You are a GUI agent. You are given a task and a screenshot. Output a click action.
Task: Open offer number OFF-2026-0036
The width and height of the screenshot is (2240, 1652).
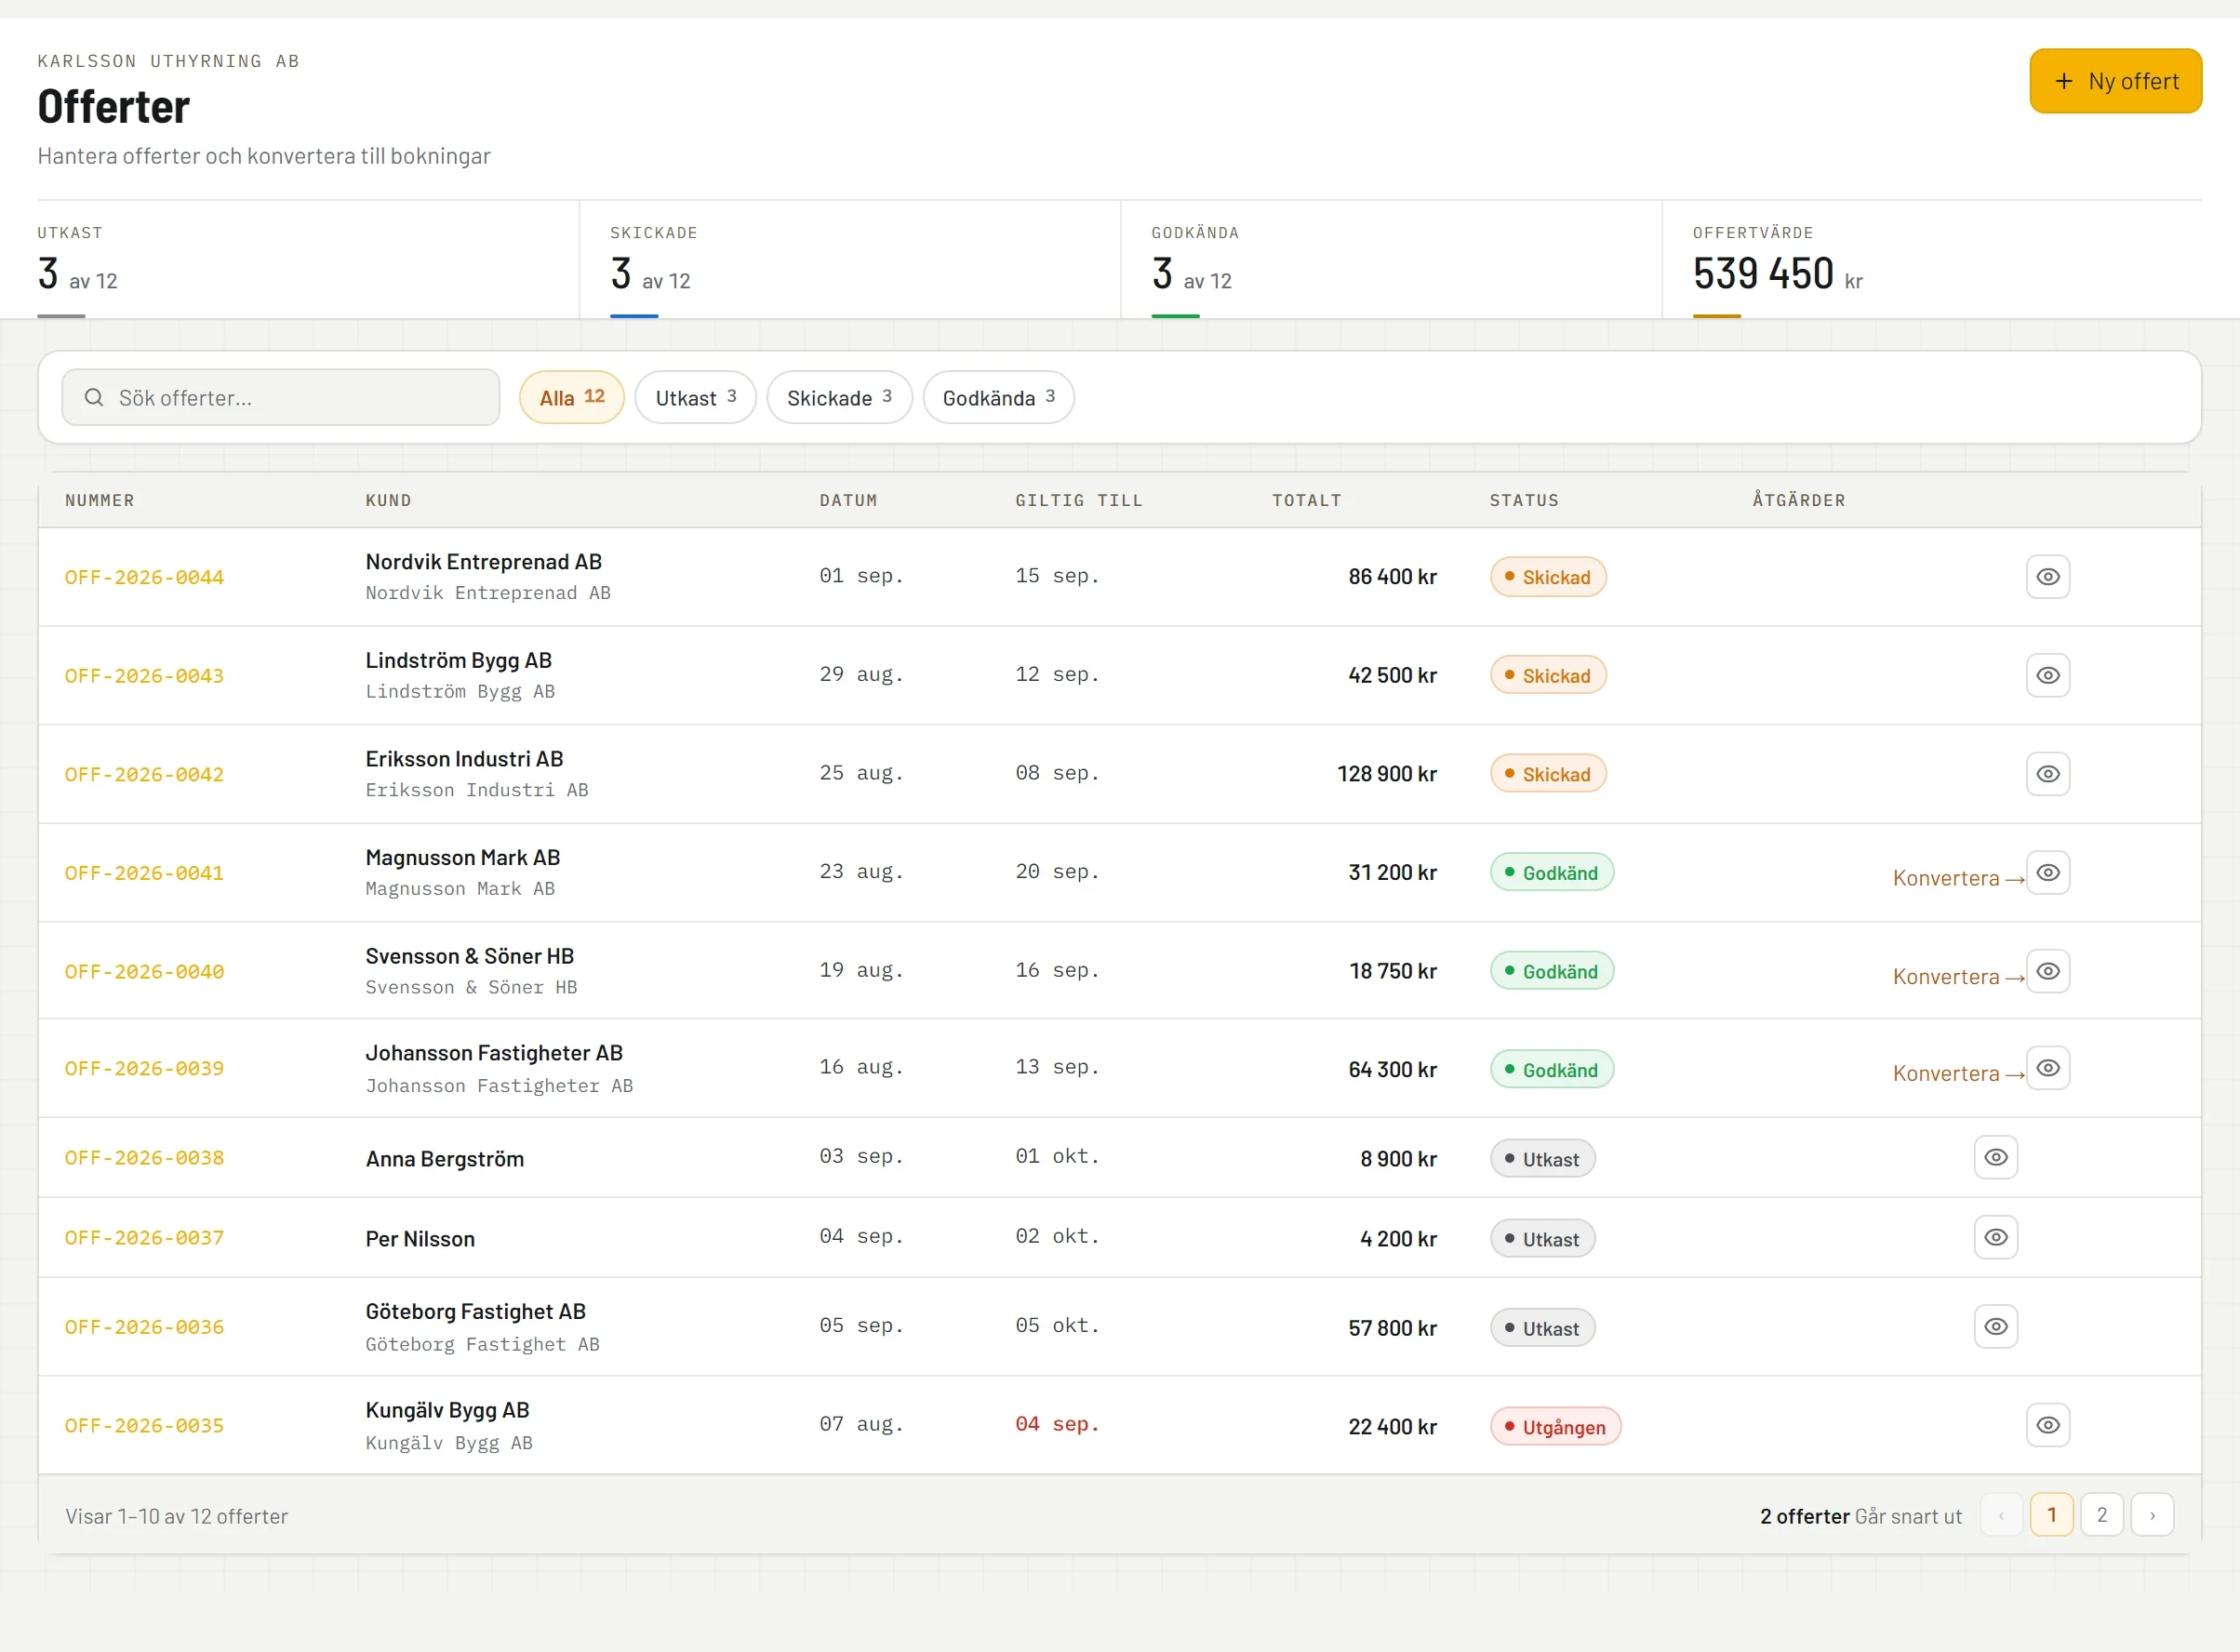[144, 1326]
